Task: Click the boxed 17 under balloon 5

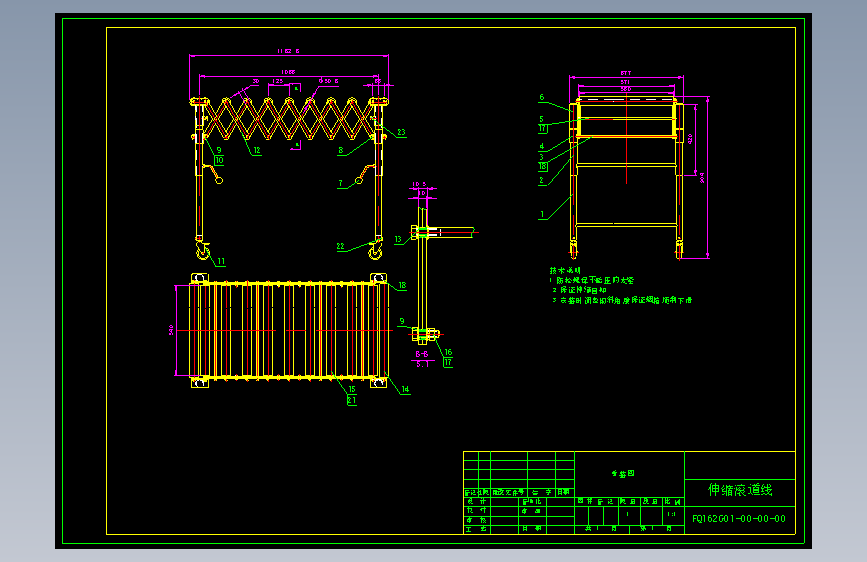Action: click(542, 129)
